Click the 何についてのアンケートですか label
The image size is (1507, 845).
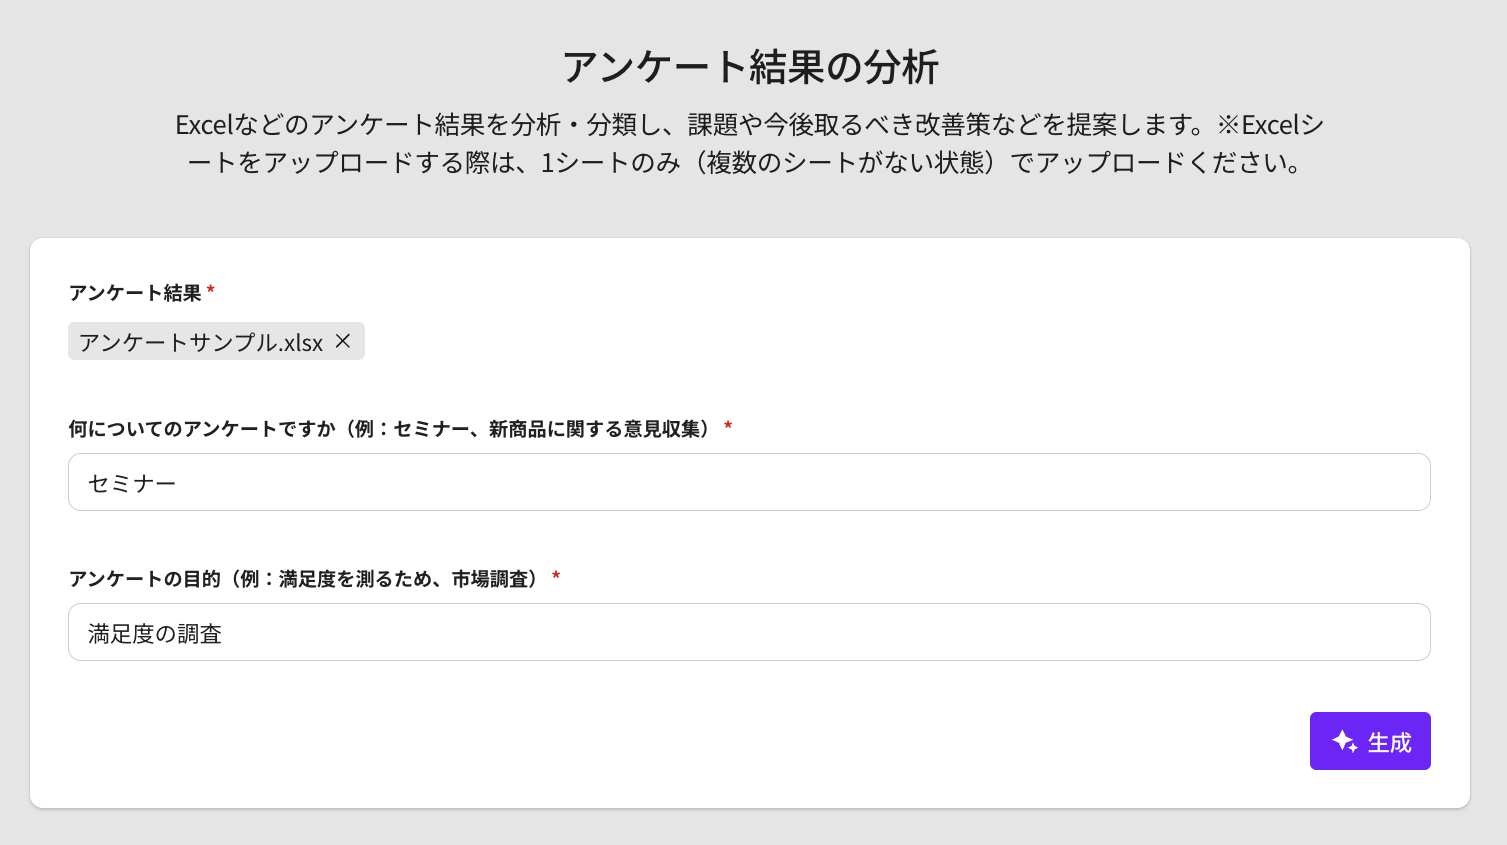[x=390, y=429]
